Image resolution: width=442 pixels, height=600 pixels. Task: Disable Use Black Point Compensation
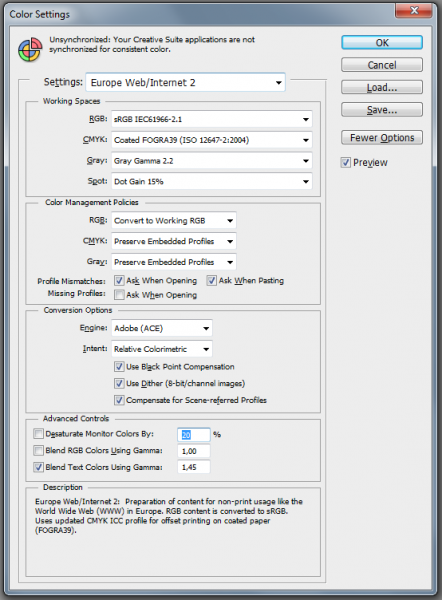click(x=119, y=367)
